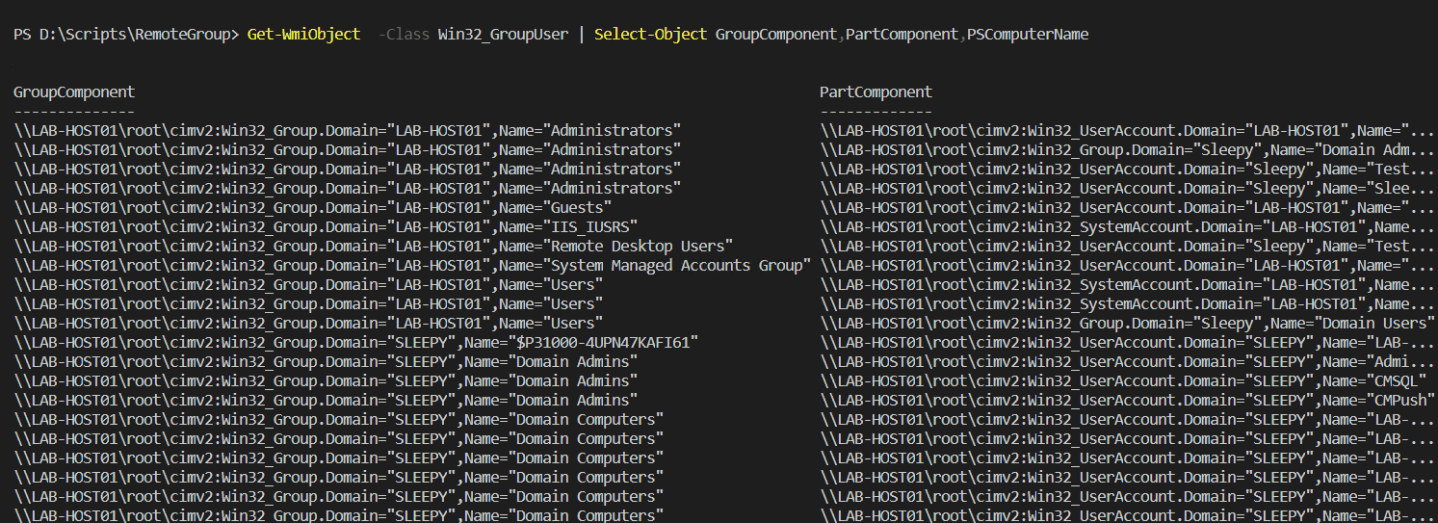Click the Select-Object cmdlet
The image size is (1438, 523).
pos(650,34)
